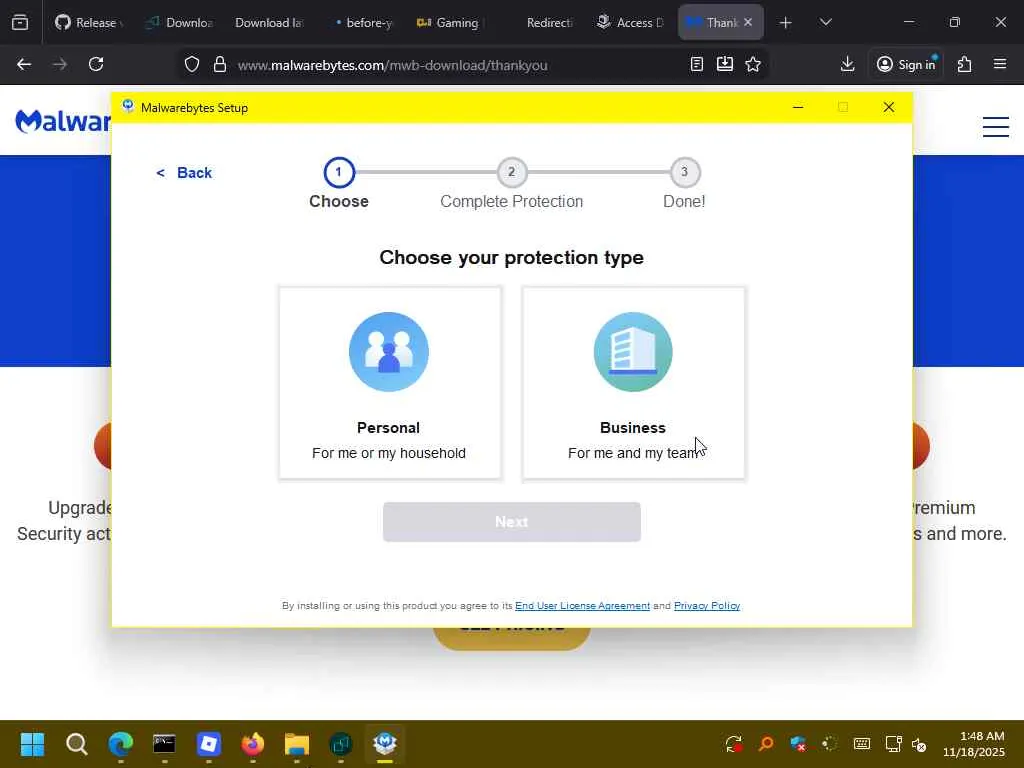This screenshot has width=1024, height=768.
Task: Open the Malwarebytes website hamburger menu
Action: click(996, 127)
